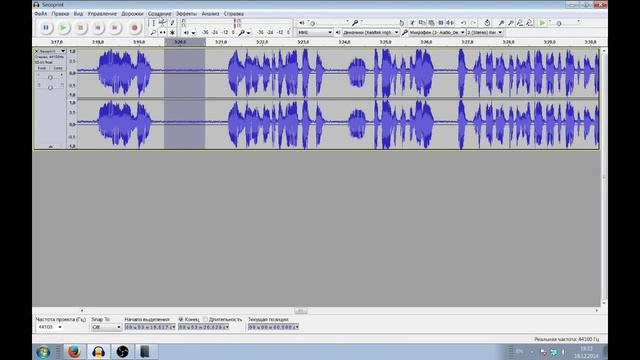
Task: Click the Sync-Lock tracks icon
Action: (487, 23)
